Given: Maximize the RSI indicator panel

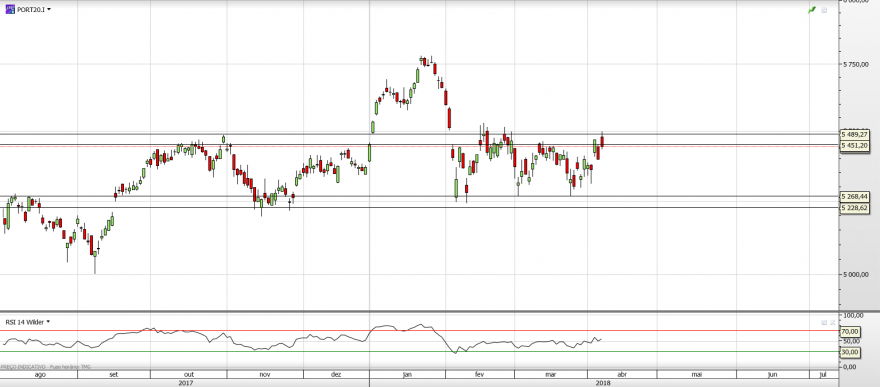Looking at the screenshot, I should point(824,322).
